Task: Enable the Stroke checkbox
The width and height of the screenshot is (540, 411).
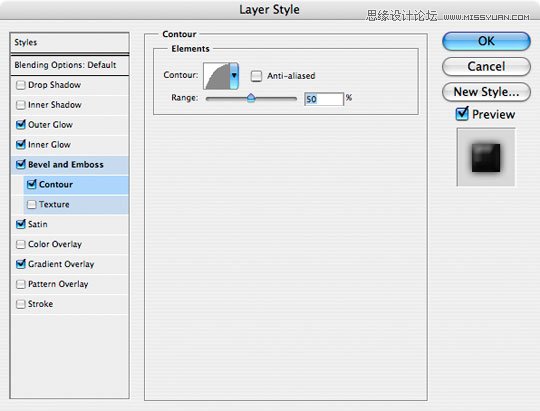Action: click(x=21, y=304)
